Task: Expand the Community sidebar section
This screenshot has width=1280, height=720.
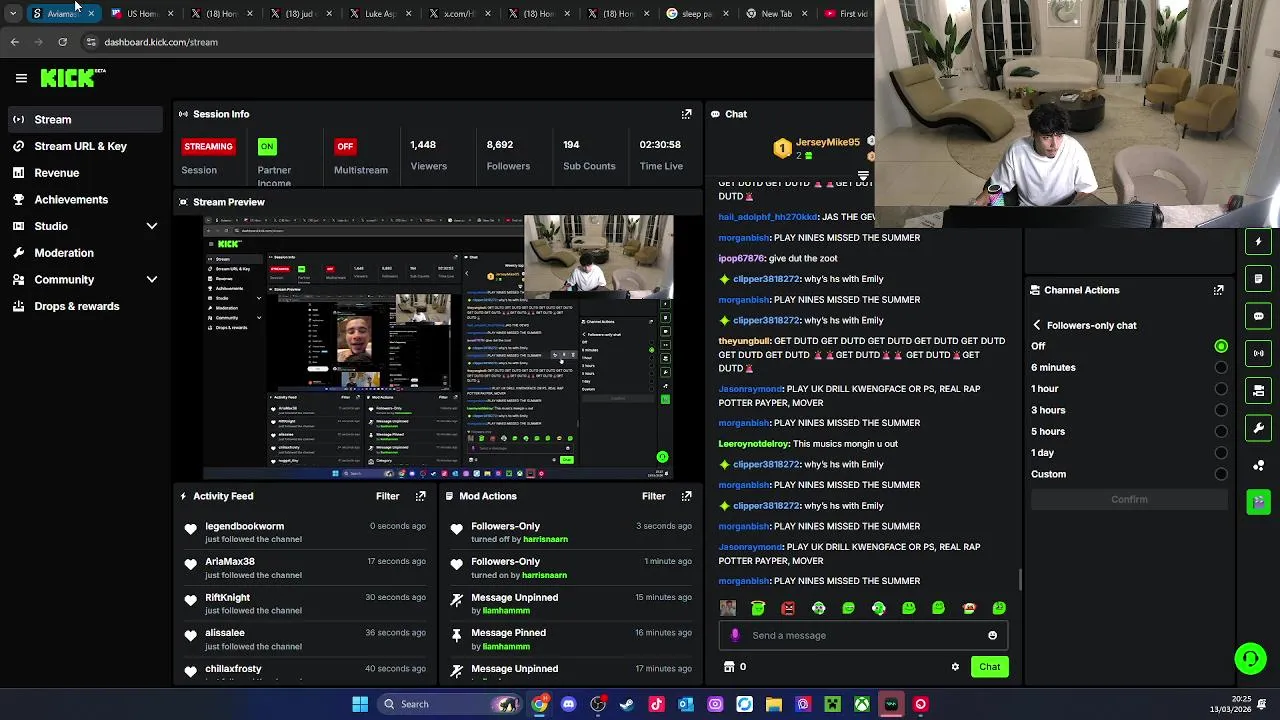Action: (x=152, y=280)
